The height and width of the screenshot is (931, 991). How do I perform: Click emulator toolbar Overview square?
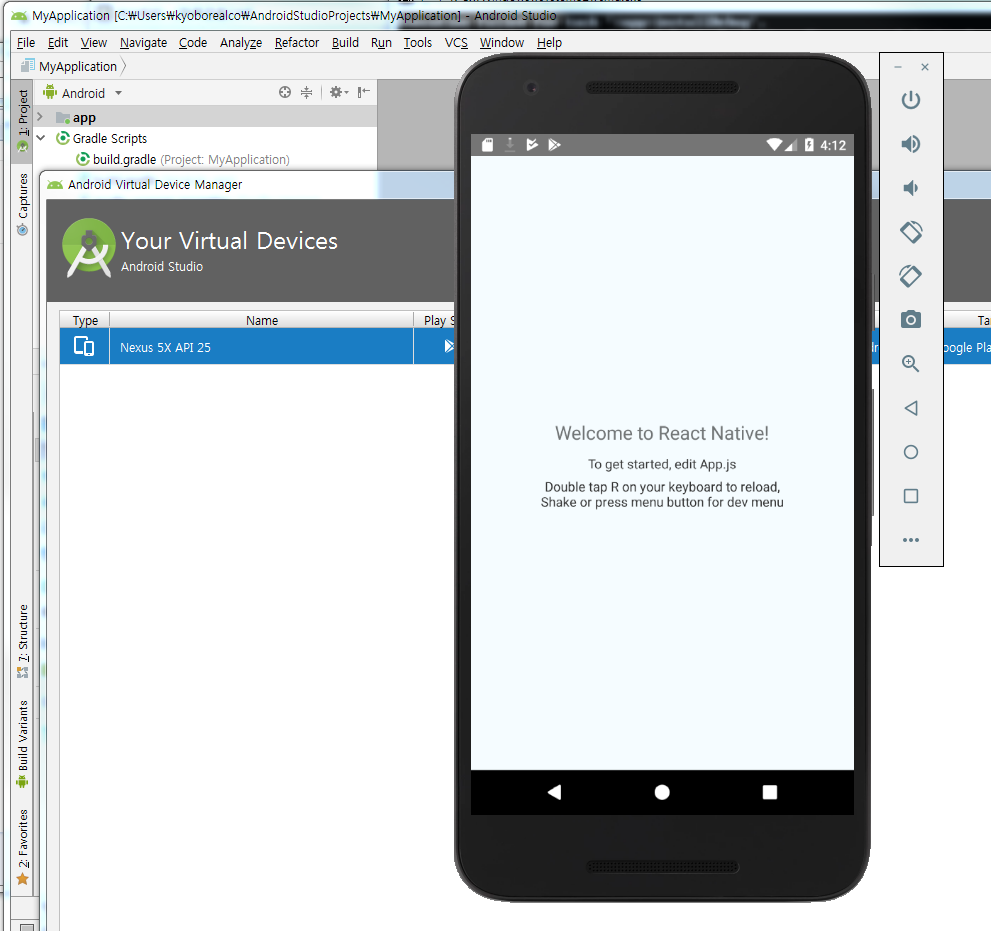tap(911, 496)
